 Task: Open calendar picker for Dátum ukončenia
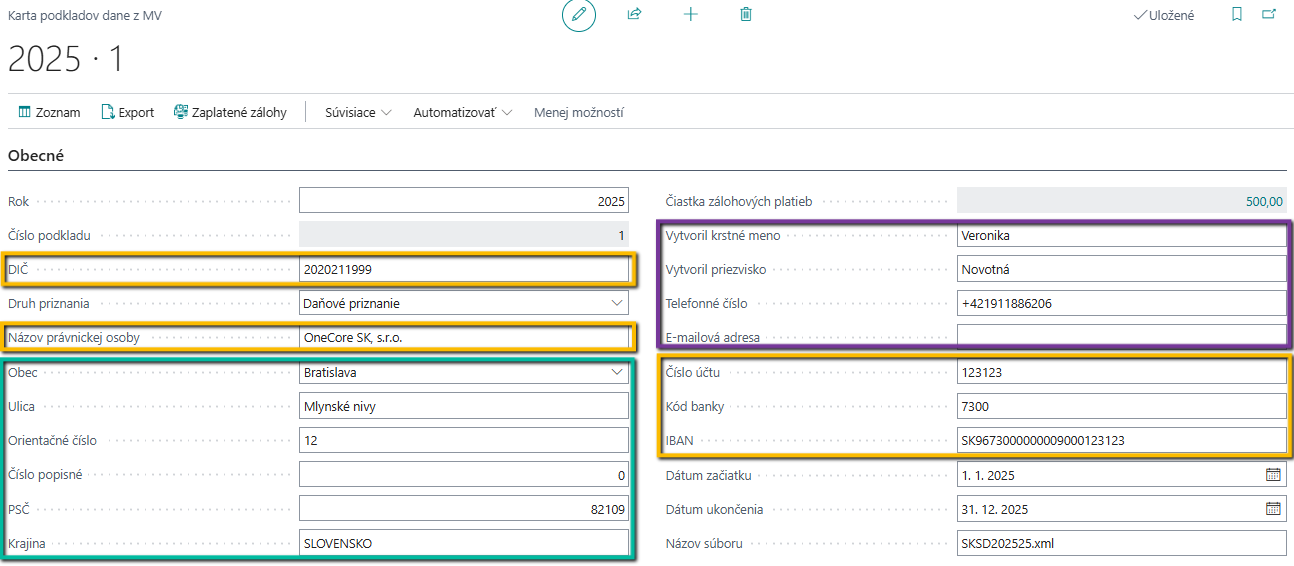click(1273, 509)
